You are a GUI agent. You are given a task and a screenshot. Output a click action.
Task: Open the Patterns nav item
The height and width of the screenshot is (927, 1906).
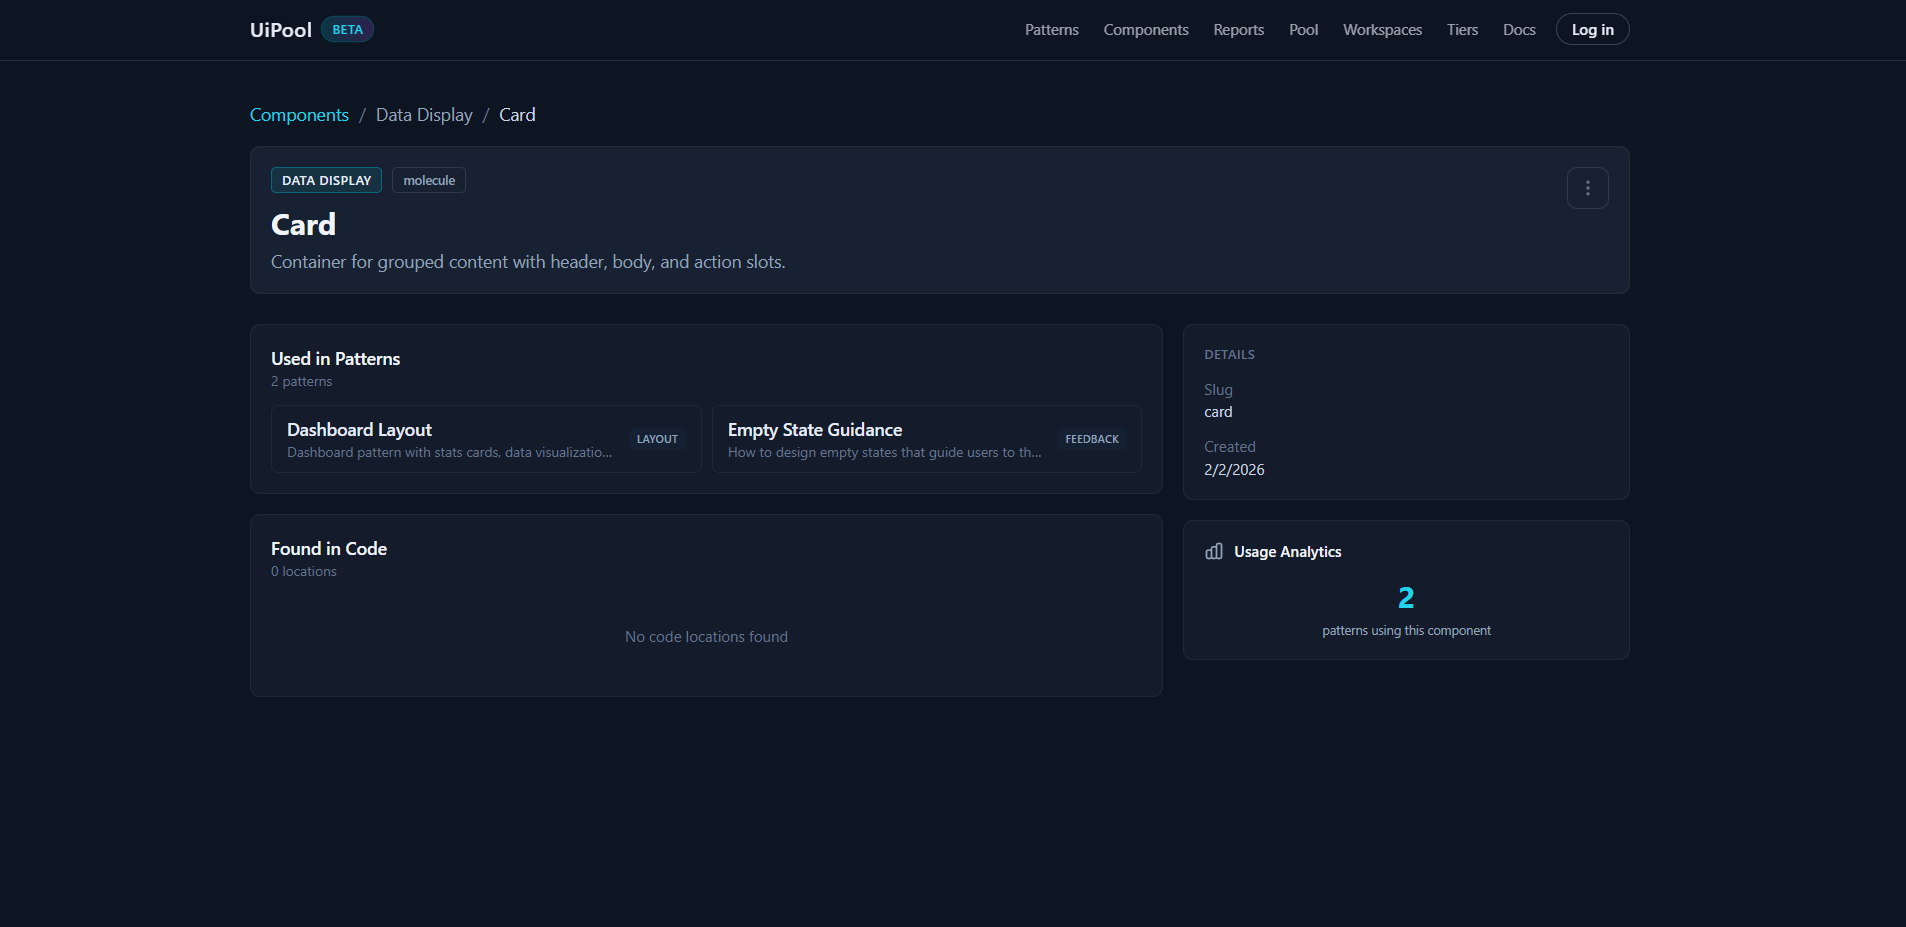coord(1051,30)
